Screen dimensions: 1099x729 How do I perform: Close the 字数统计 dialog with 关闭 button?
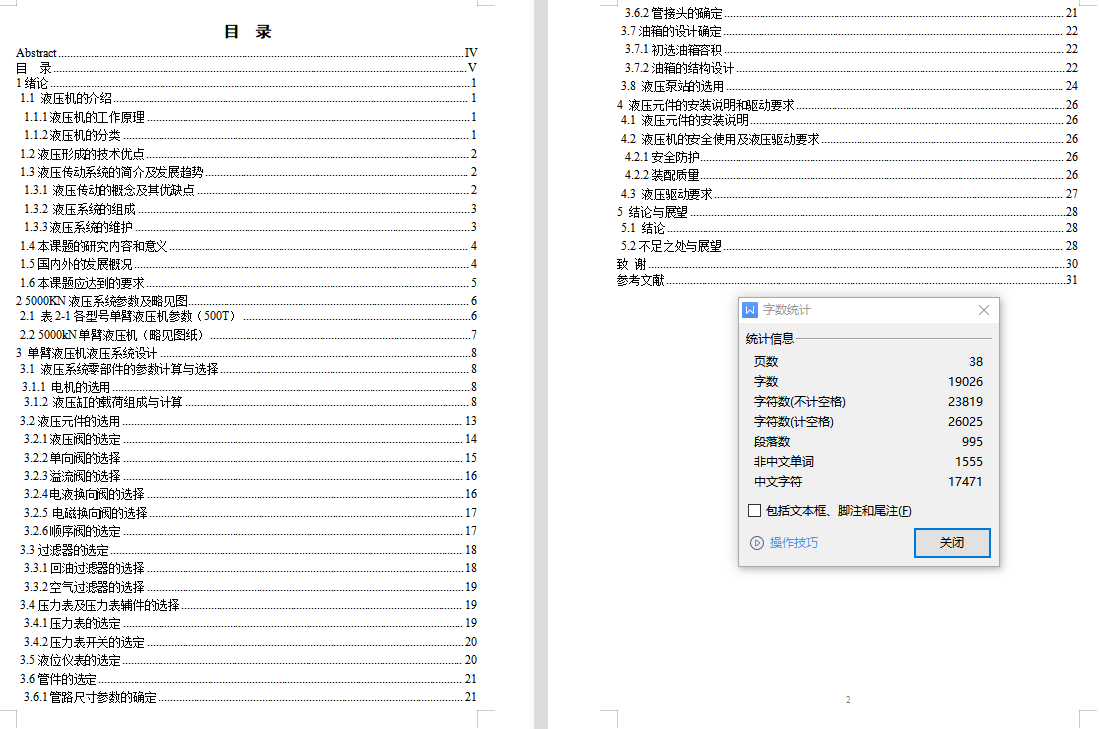[x=952, y=543]
